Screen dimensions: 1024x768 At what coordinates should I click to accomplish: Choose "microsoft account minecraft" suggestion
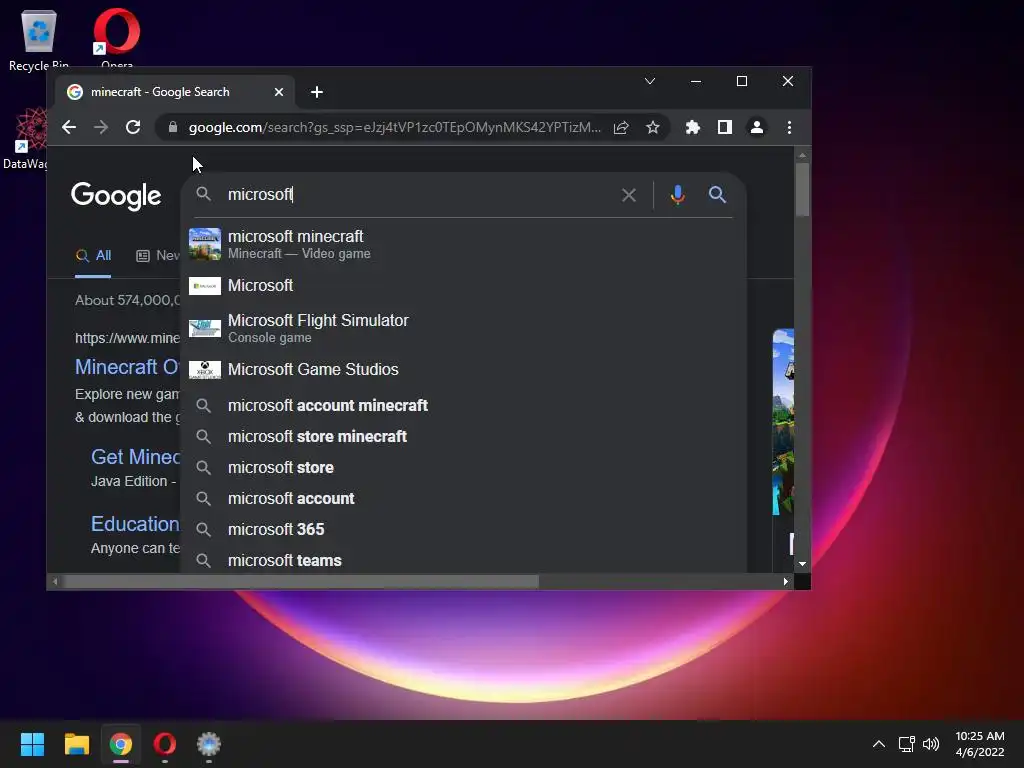(x=464, y=406)
